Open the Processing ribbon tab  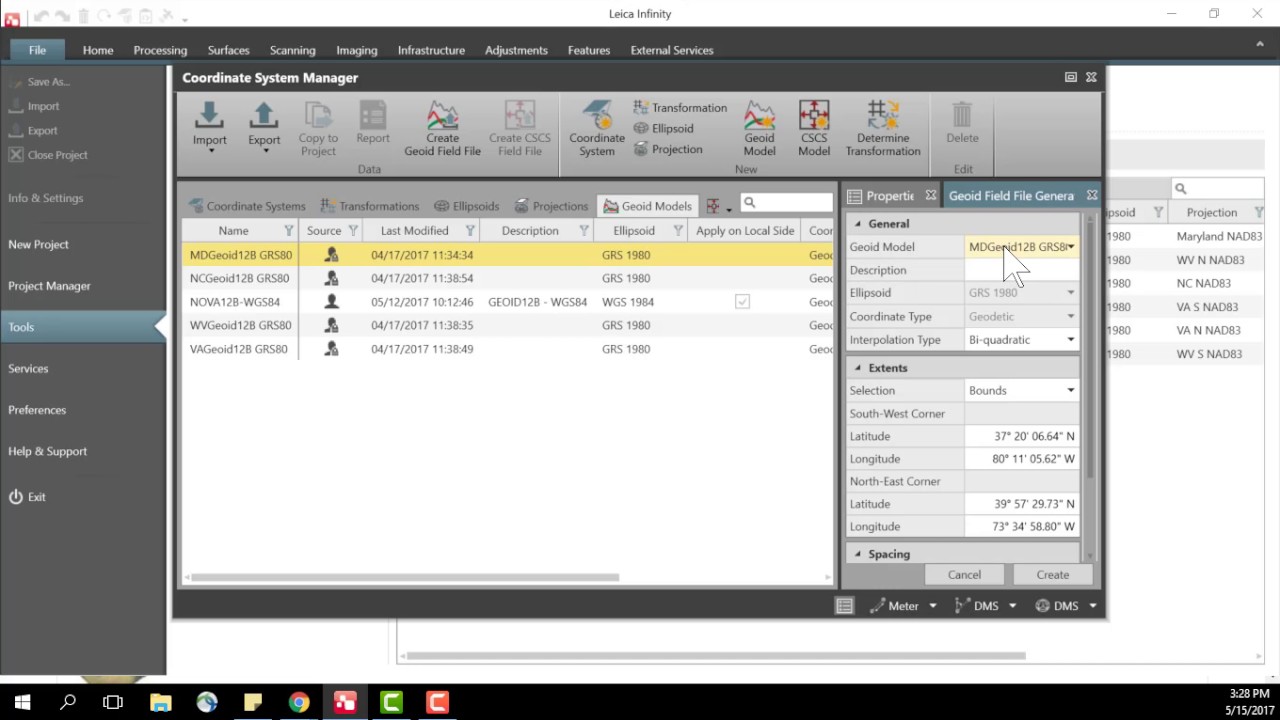click(160, 50)
